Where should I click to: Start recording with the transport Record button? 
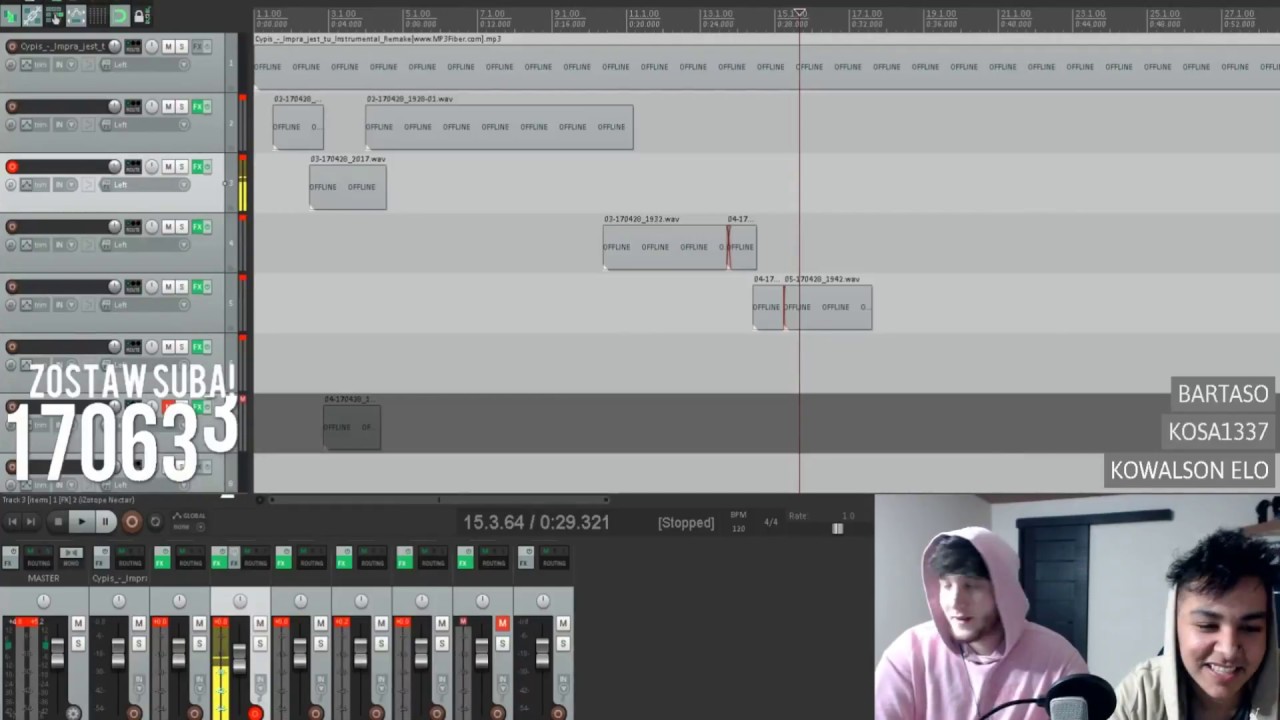pos(131,521)
